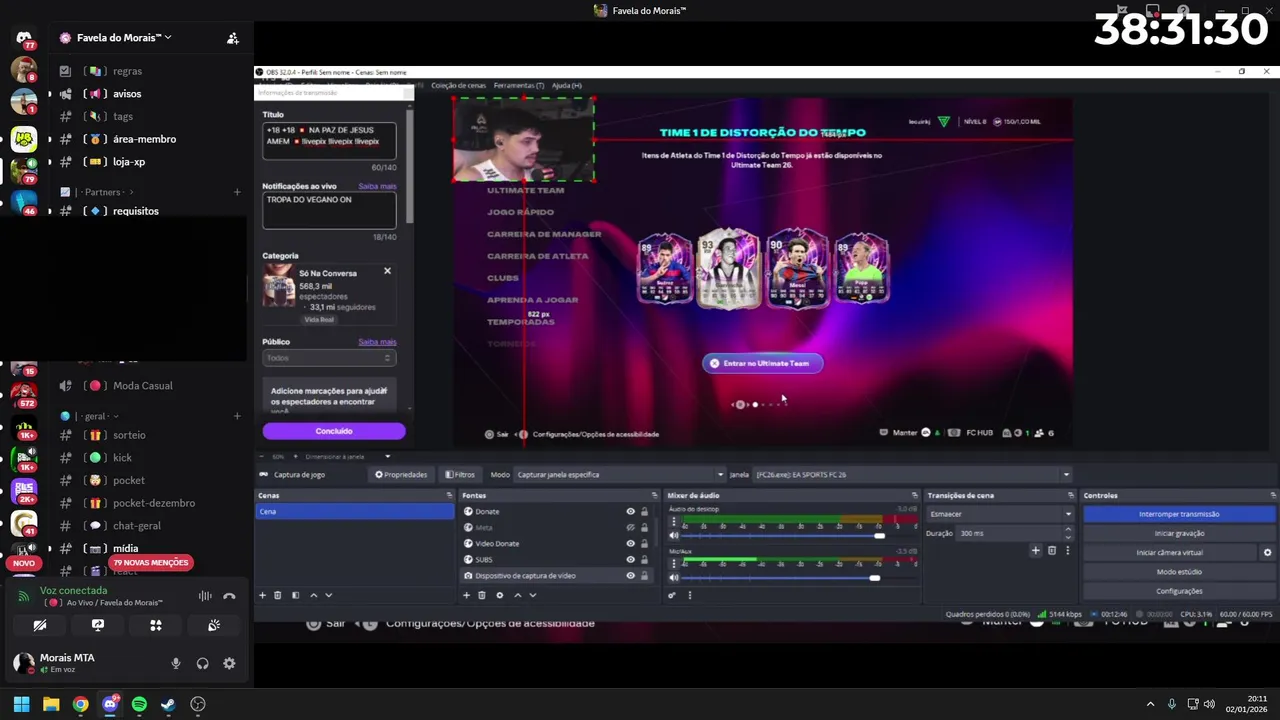This screenshot has height=720, width=1280.
Task: Open source properties gear in Fontes toolbar
Action: coord(500,595)
